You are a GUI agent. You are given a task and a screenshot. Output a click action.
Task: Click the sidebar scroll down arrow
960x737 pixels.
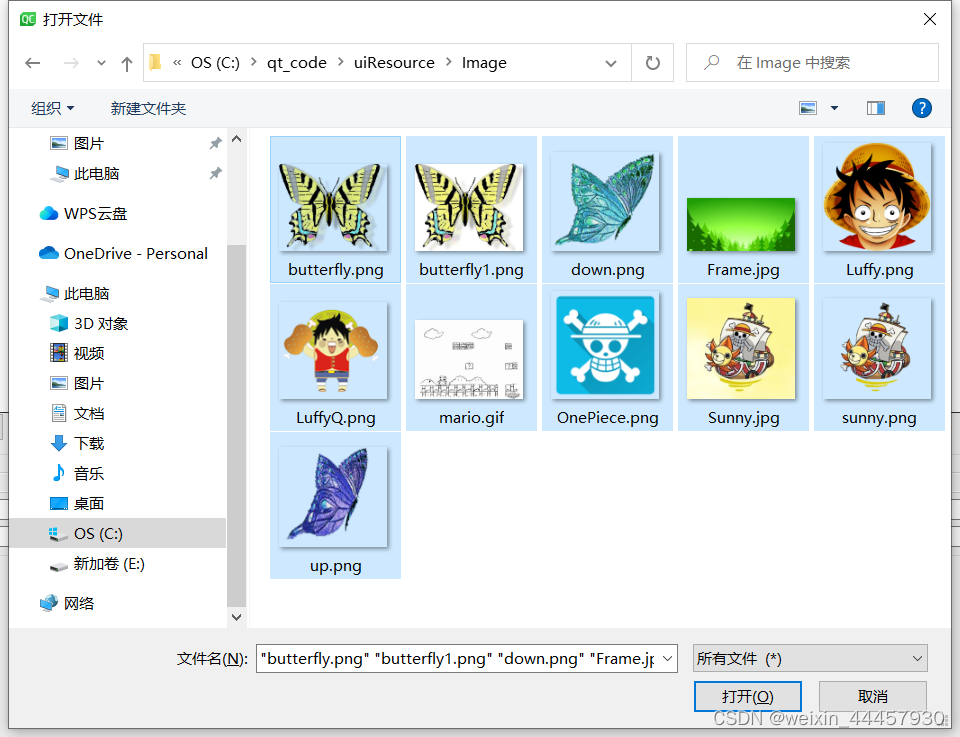[236, 617]
